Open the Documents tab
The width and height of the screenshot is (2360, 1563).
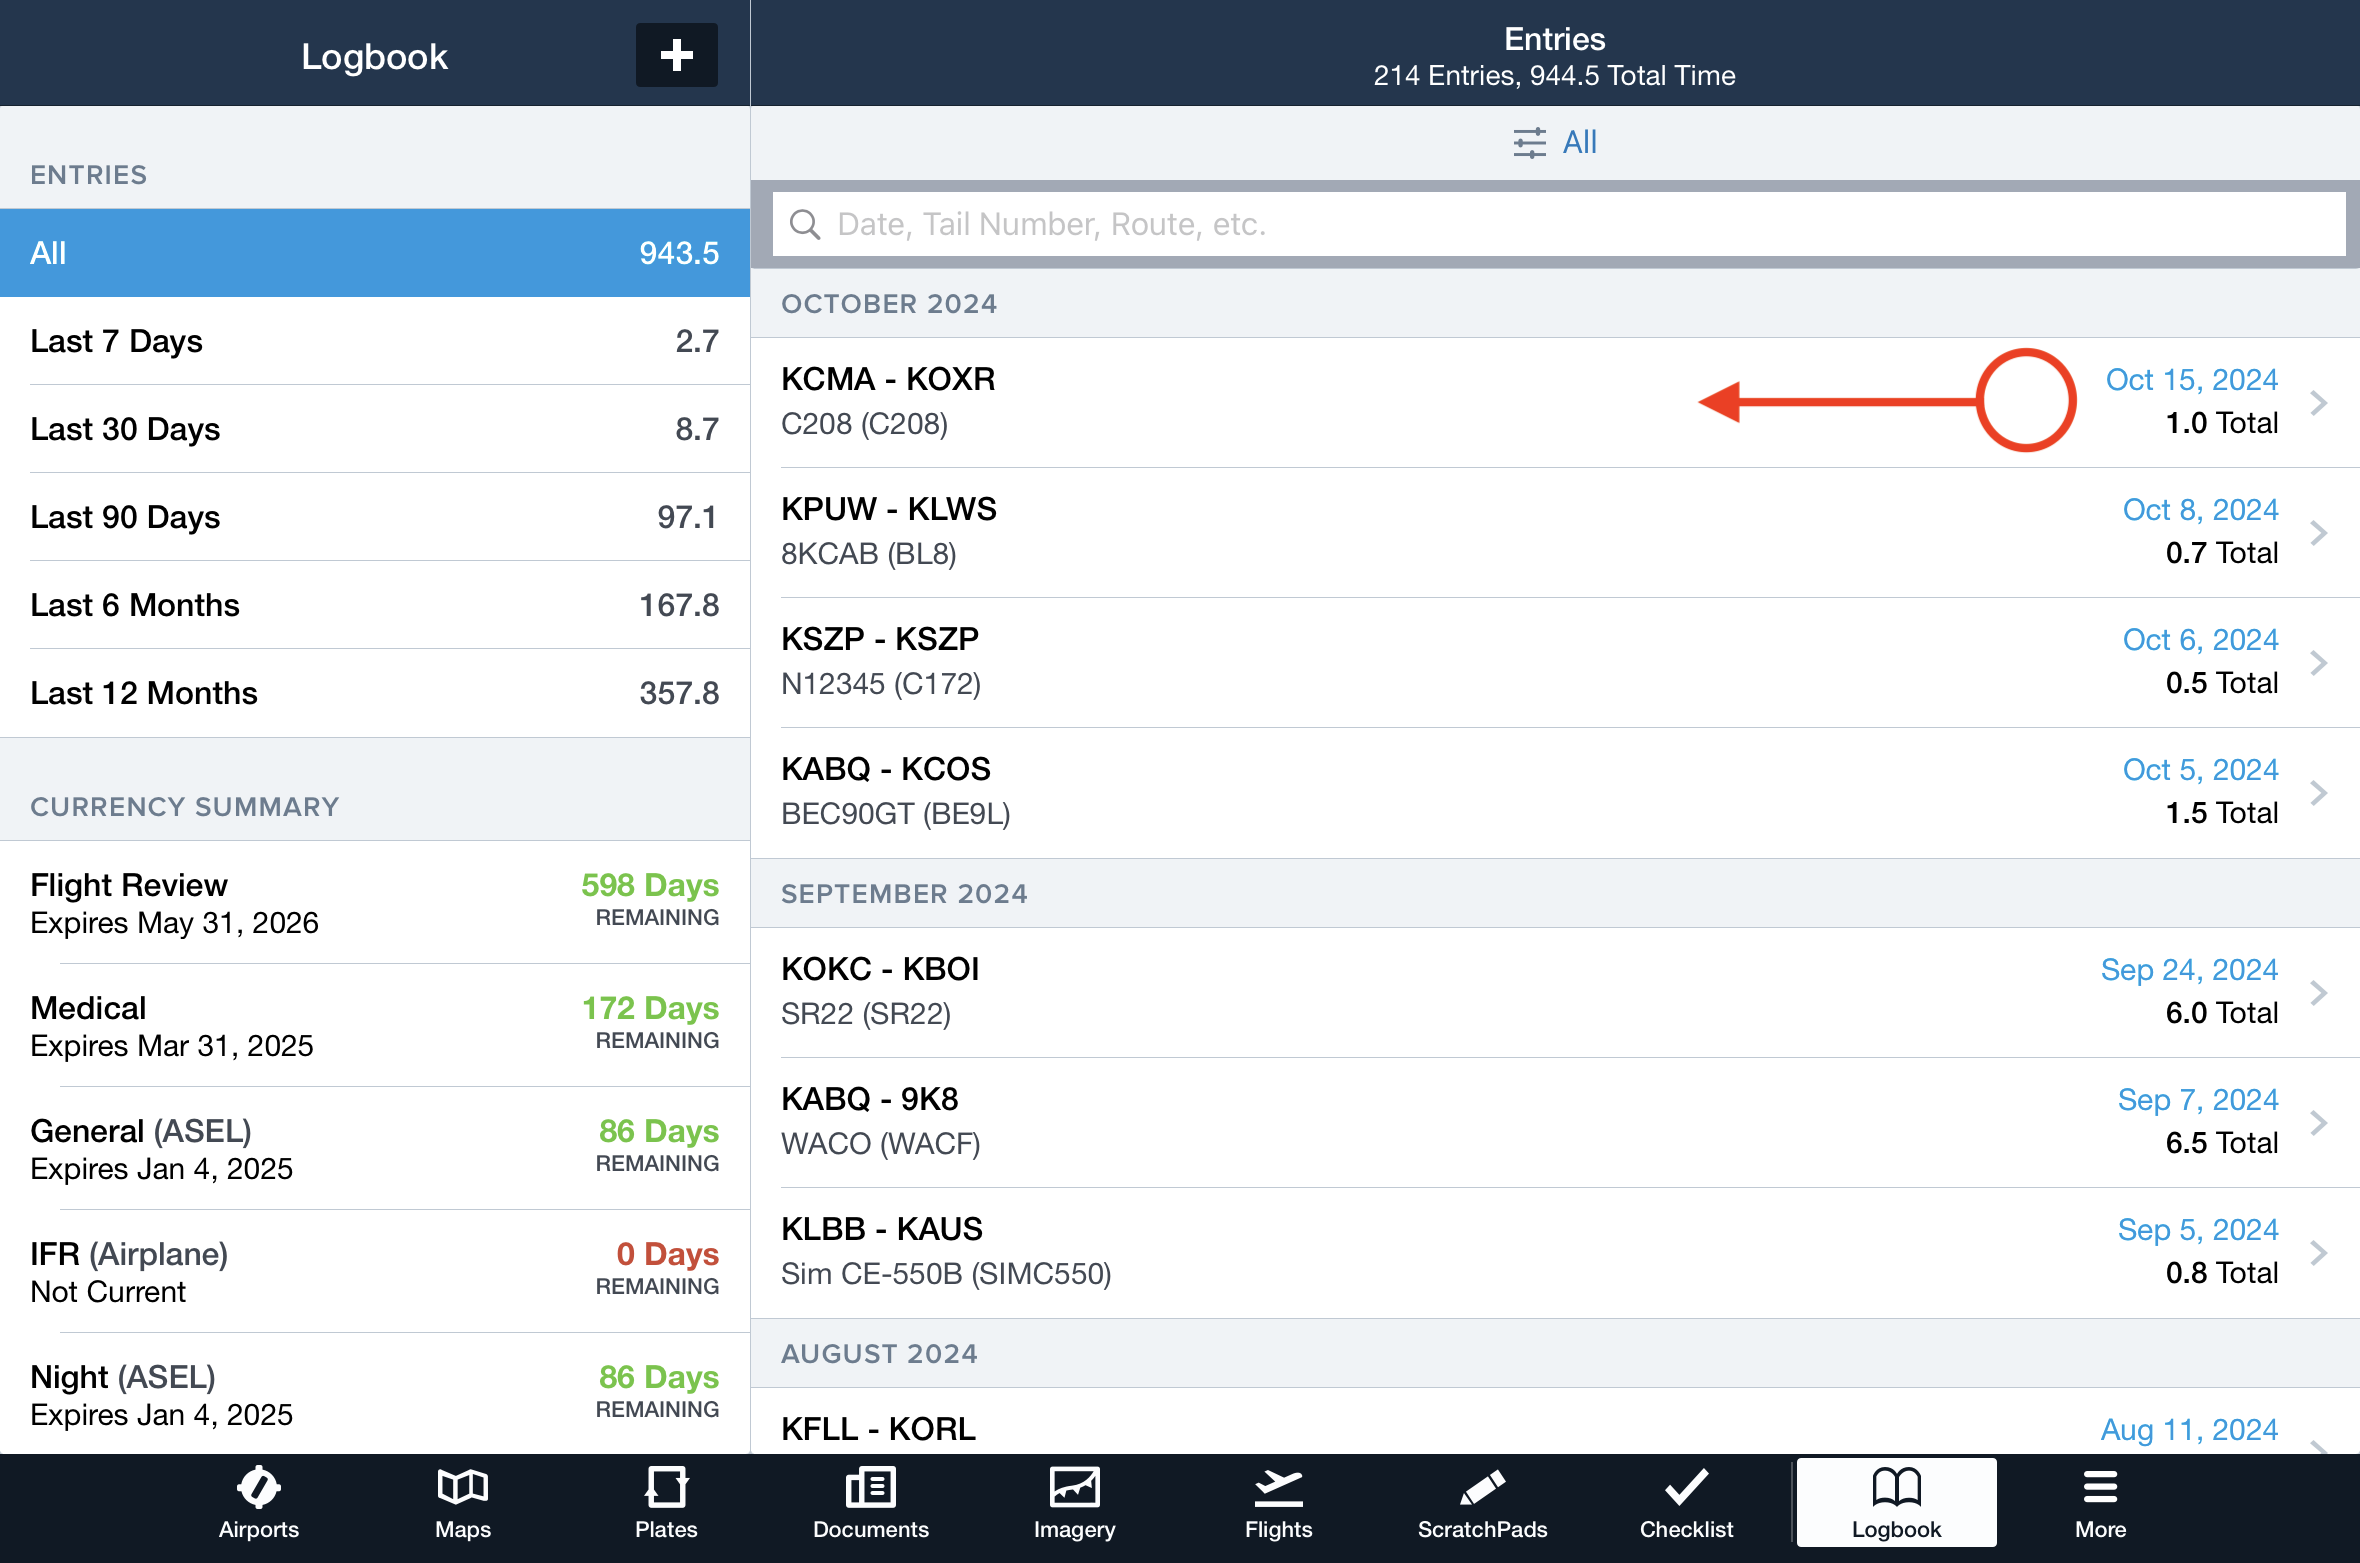(x=870, y=1503)
